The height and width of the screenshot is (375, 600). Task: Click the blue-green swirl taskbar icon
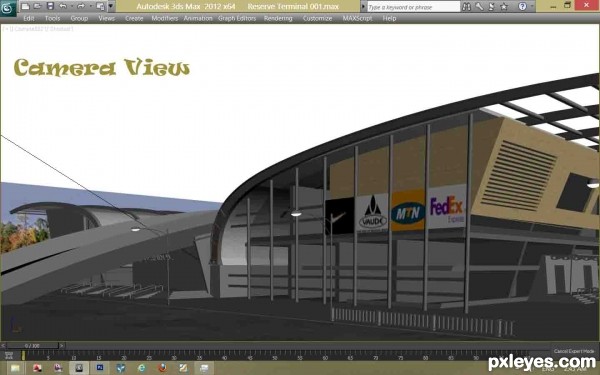click(x=121, y=368)
